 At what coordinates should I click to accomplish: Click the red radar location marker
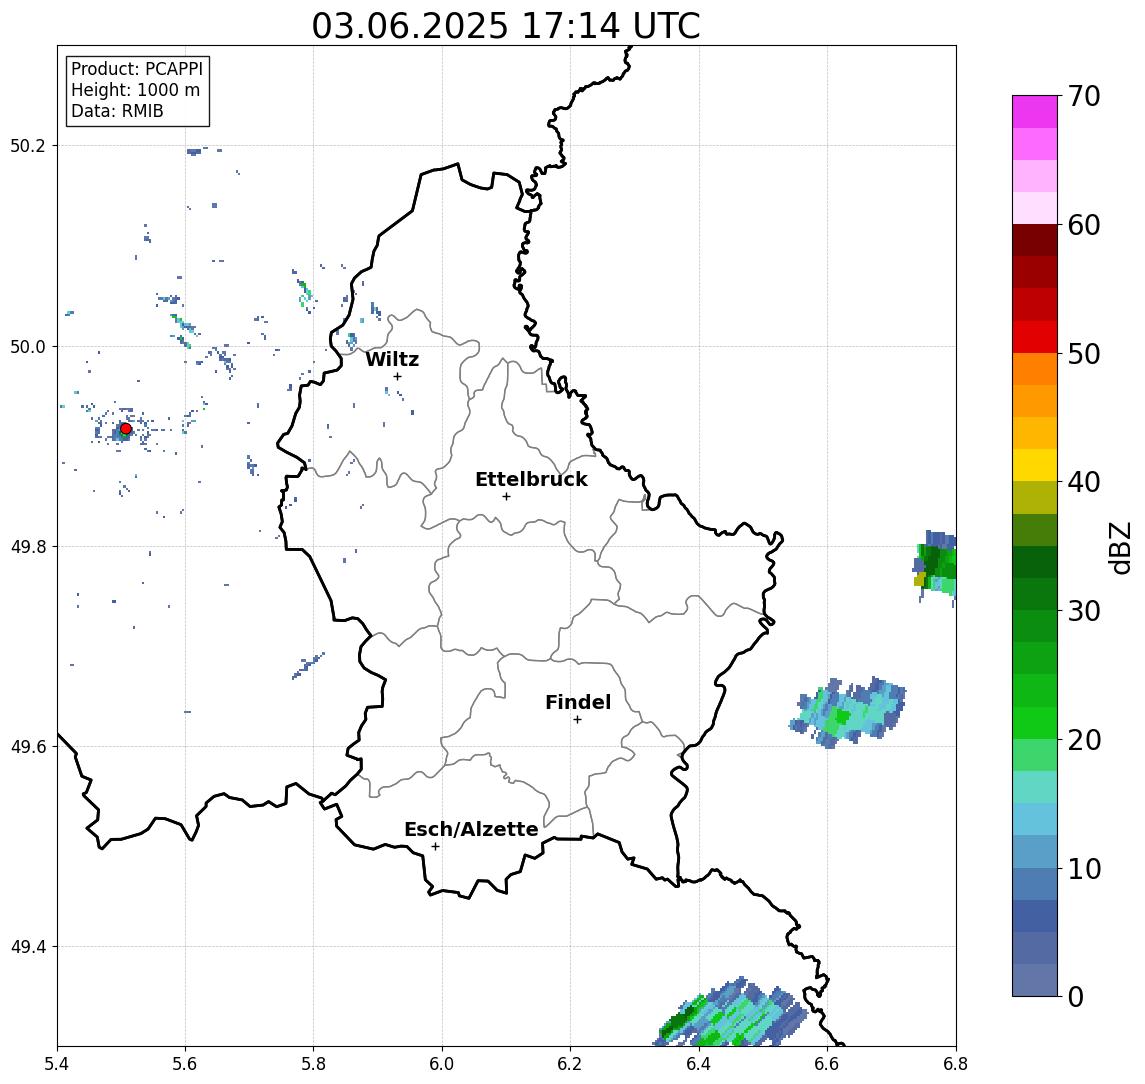tap(126, 429)
